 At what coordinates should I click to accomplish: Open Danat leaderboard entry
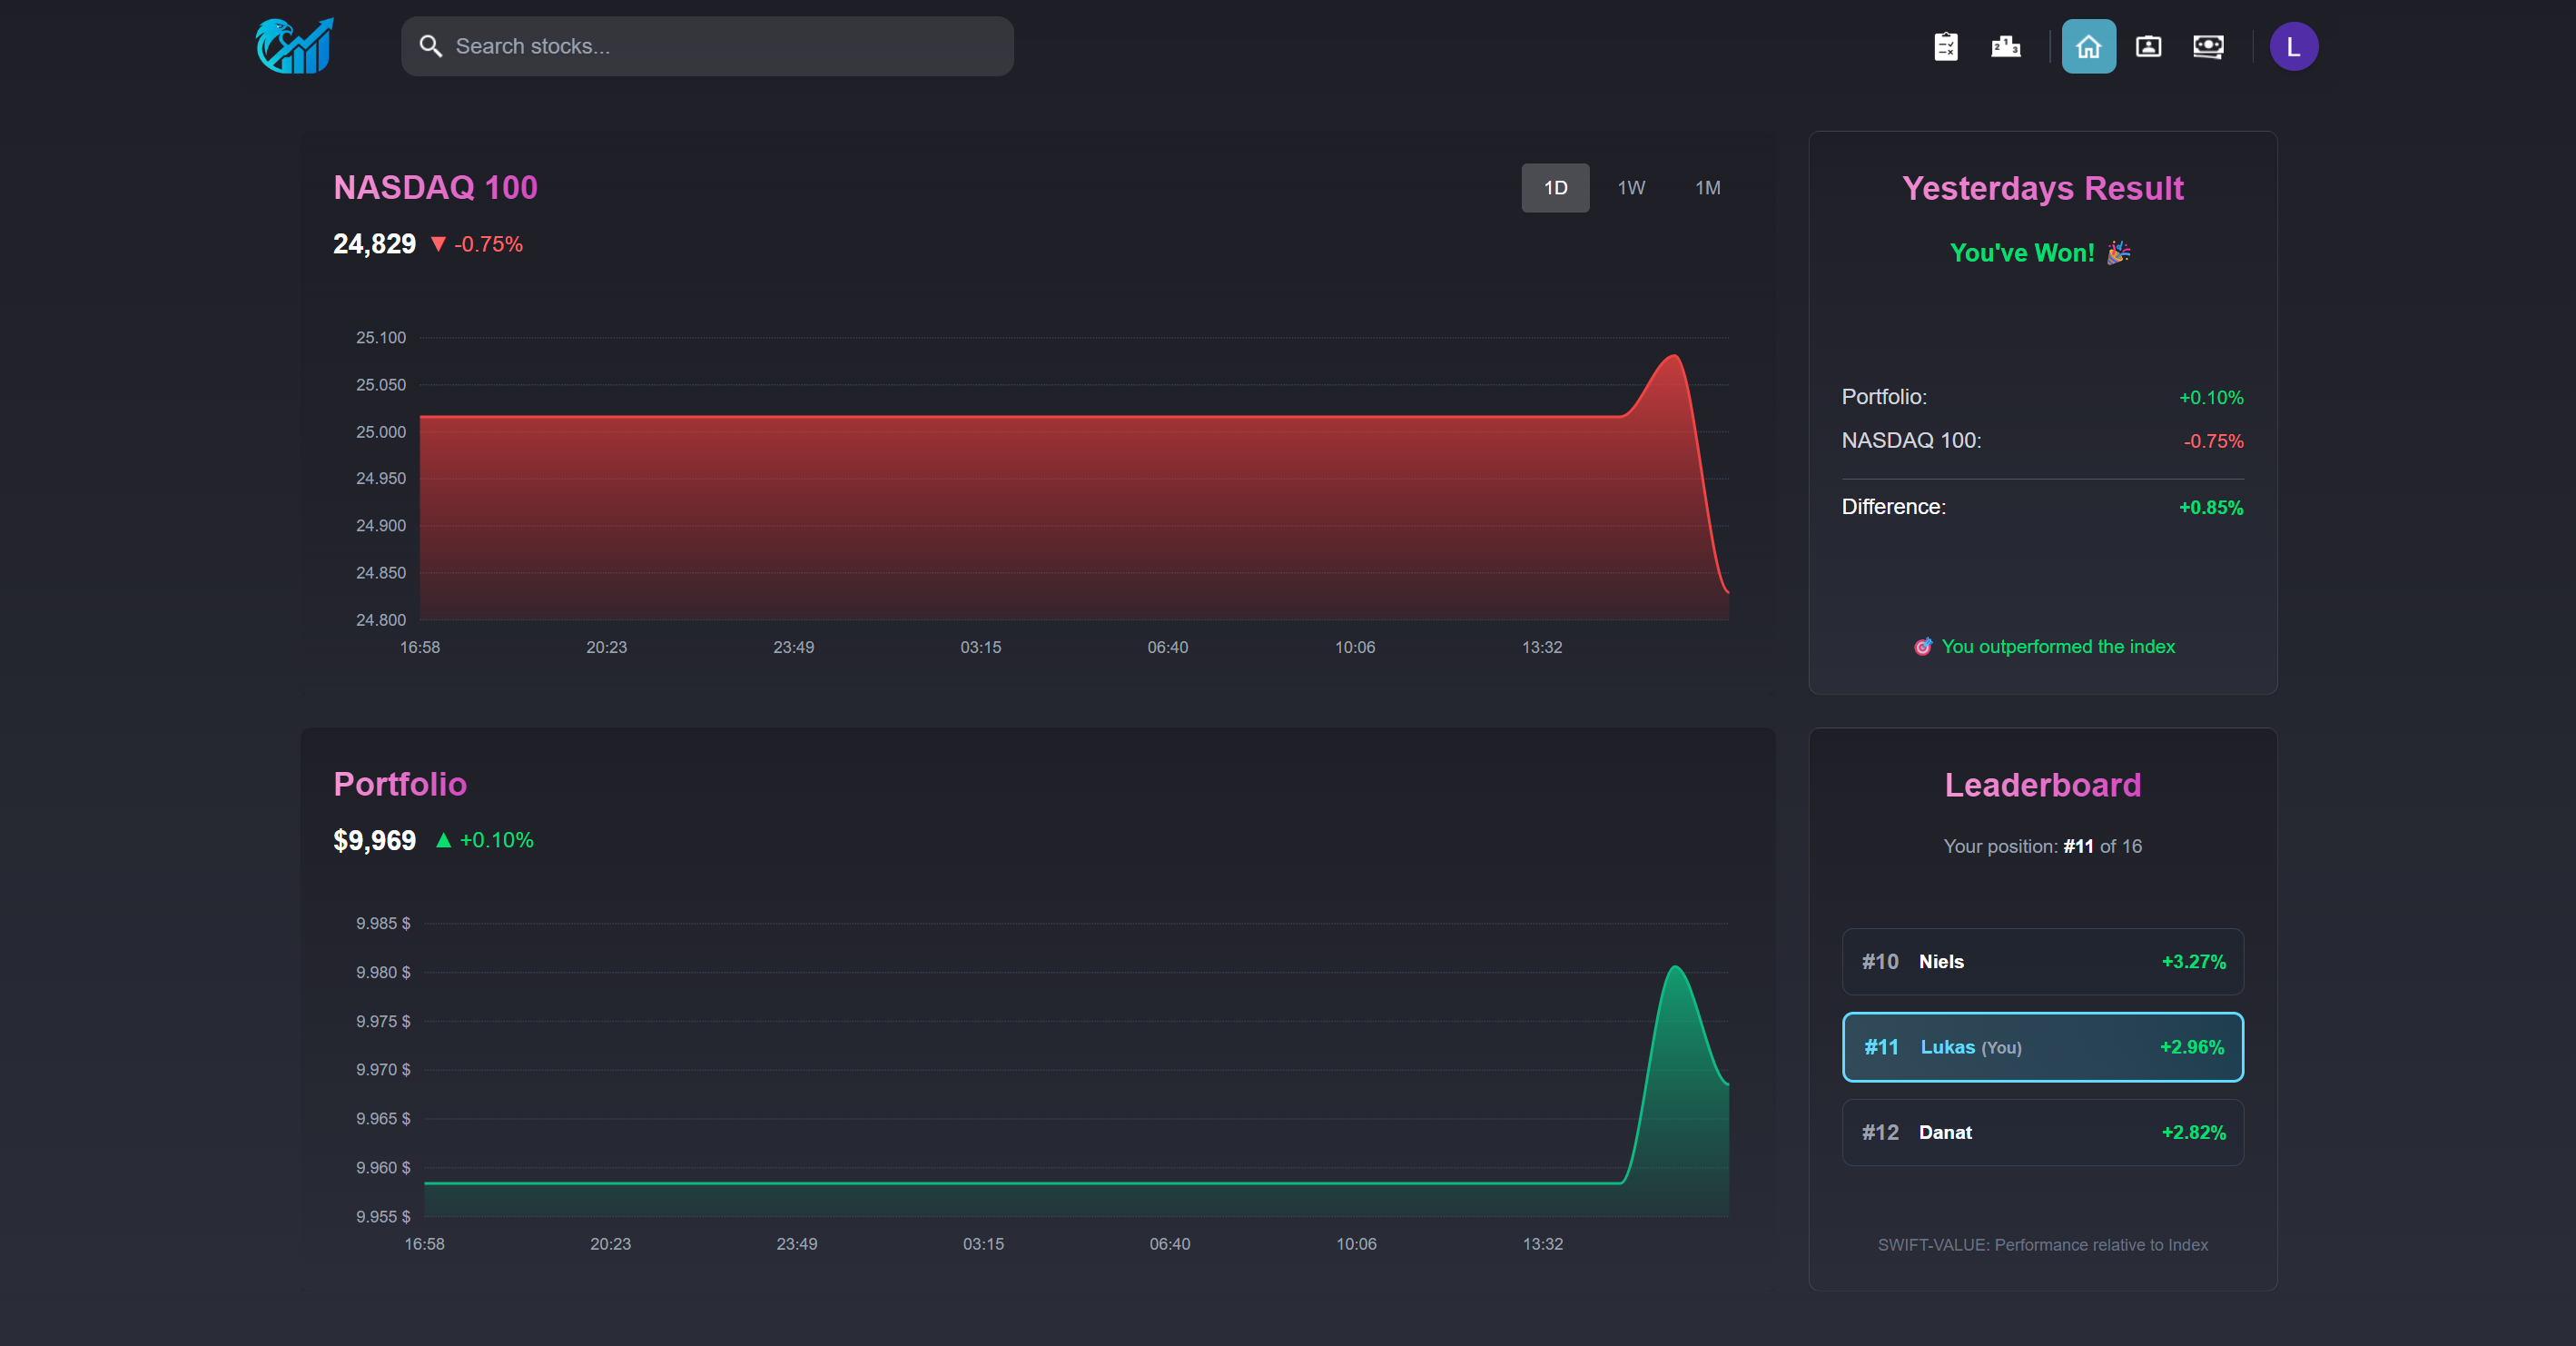pos(2042,1132)
